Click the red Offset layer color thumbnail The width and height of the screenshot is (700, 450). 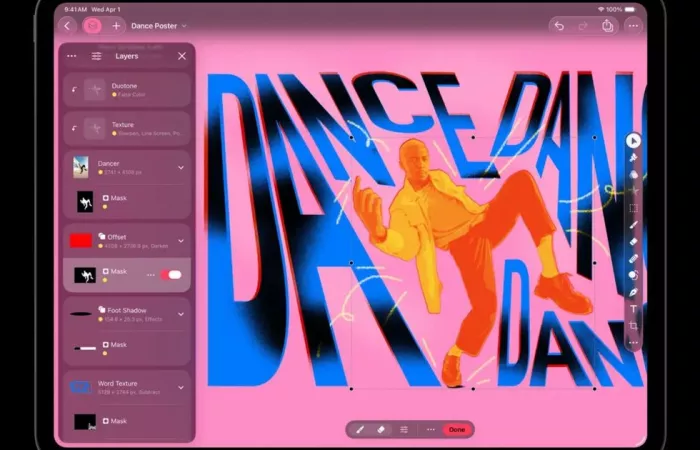[x=81, y=240]
